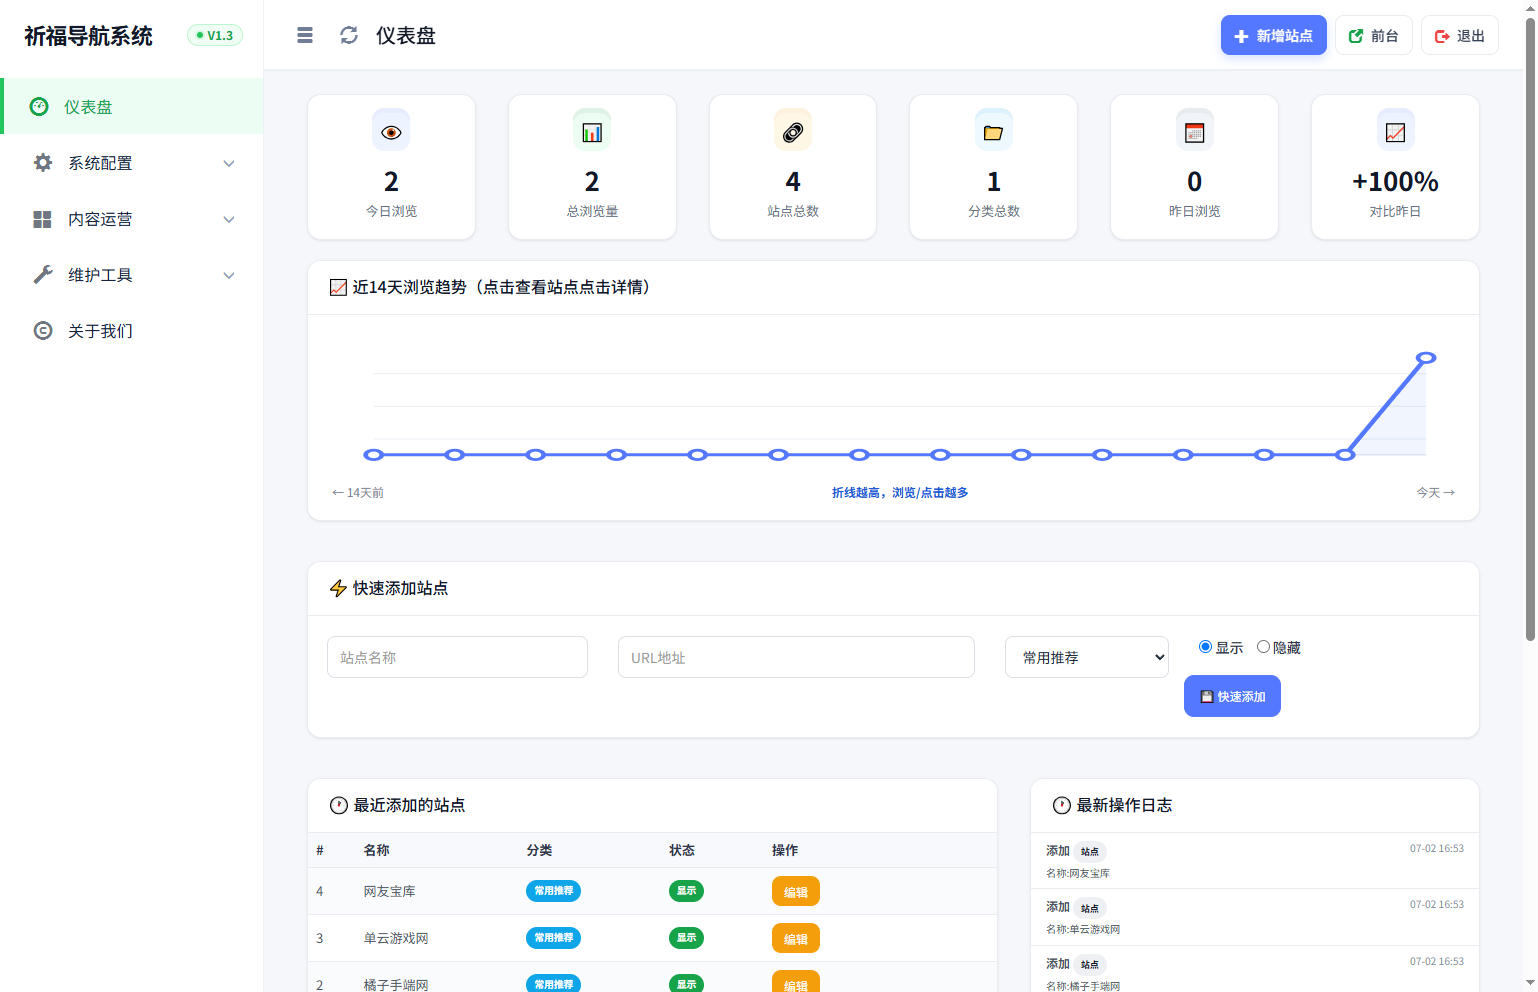Expand the 内容运营 chevron
Viewport: 1538px width, 992px height.
(229, 219)
